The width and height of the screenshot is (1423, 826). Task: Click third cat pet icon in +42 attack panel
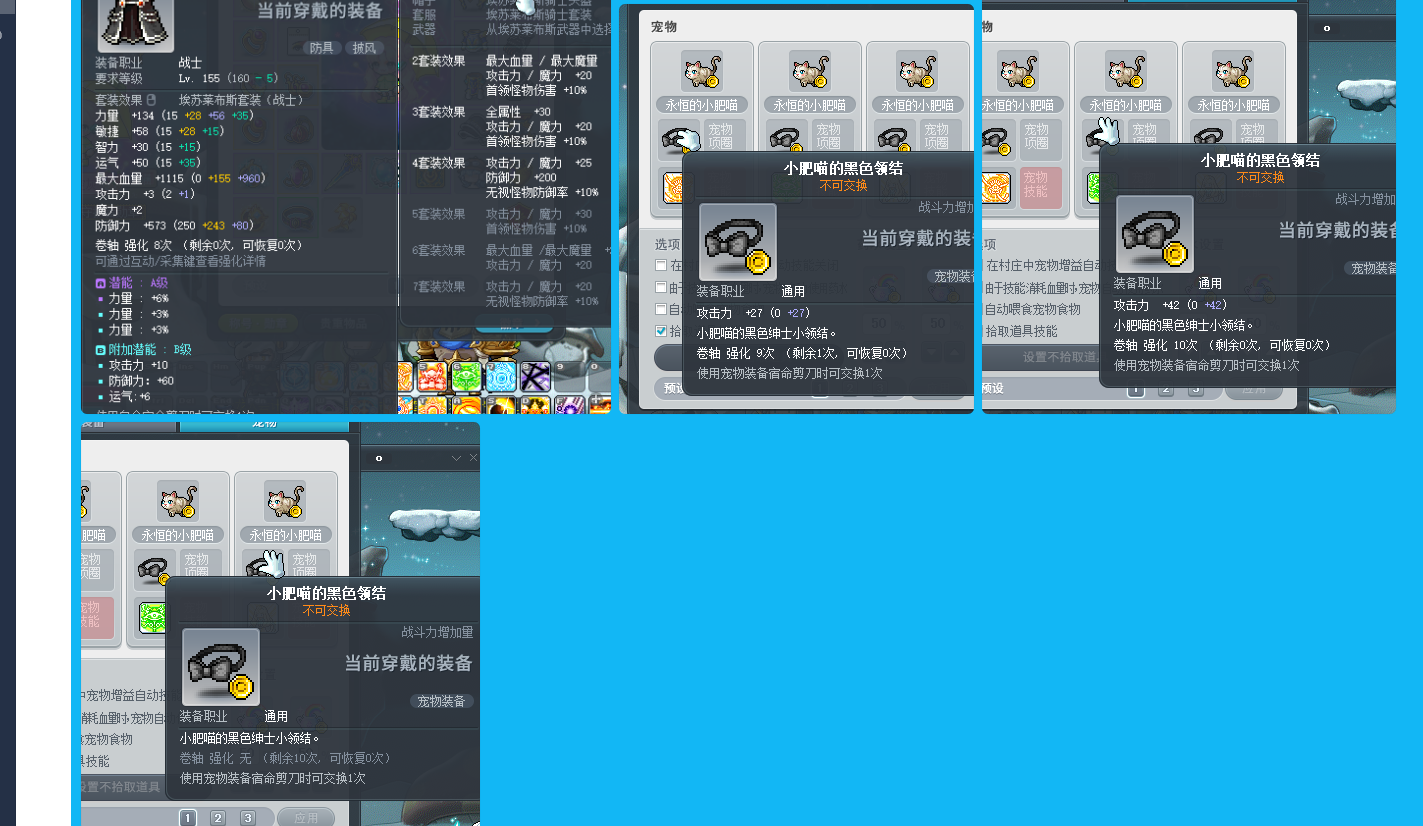click(x=1233, y=71)
